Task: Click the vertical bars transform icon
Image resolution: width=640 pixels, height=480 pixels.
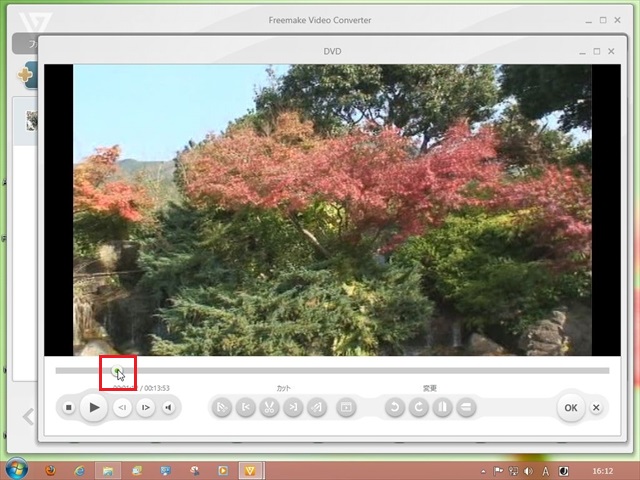Action: (x=443, y=407)
